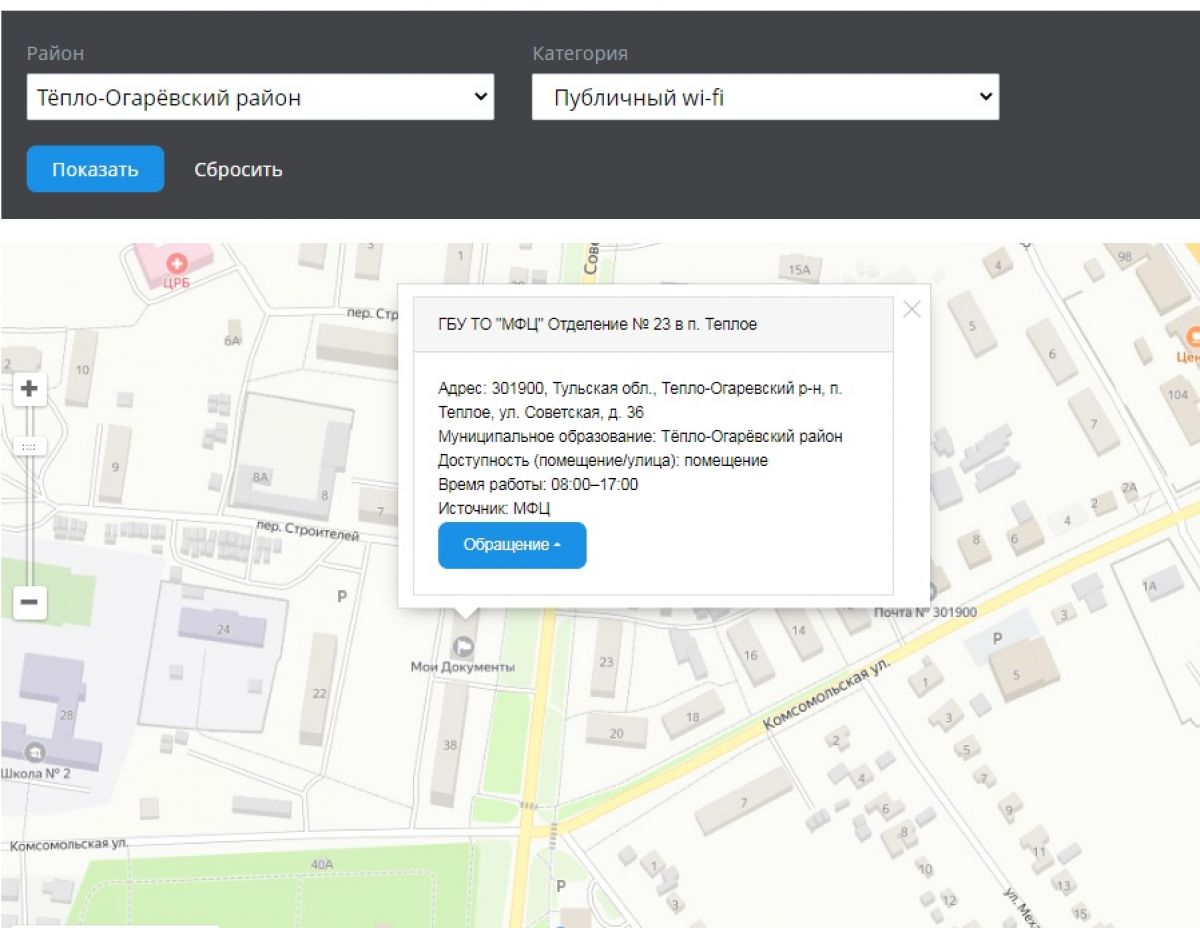
Task: Open the Категория dropdown
Action: click(765, 98)
